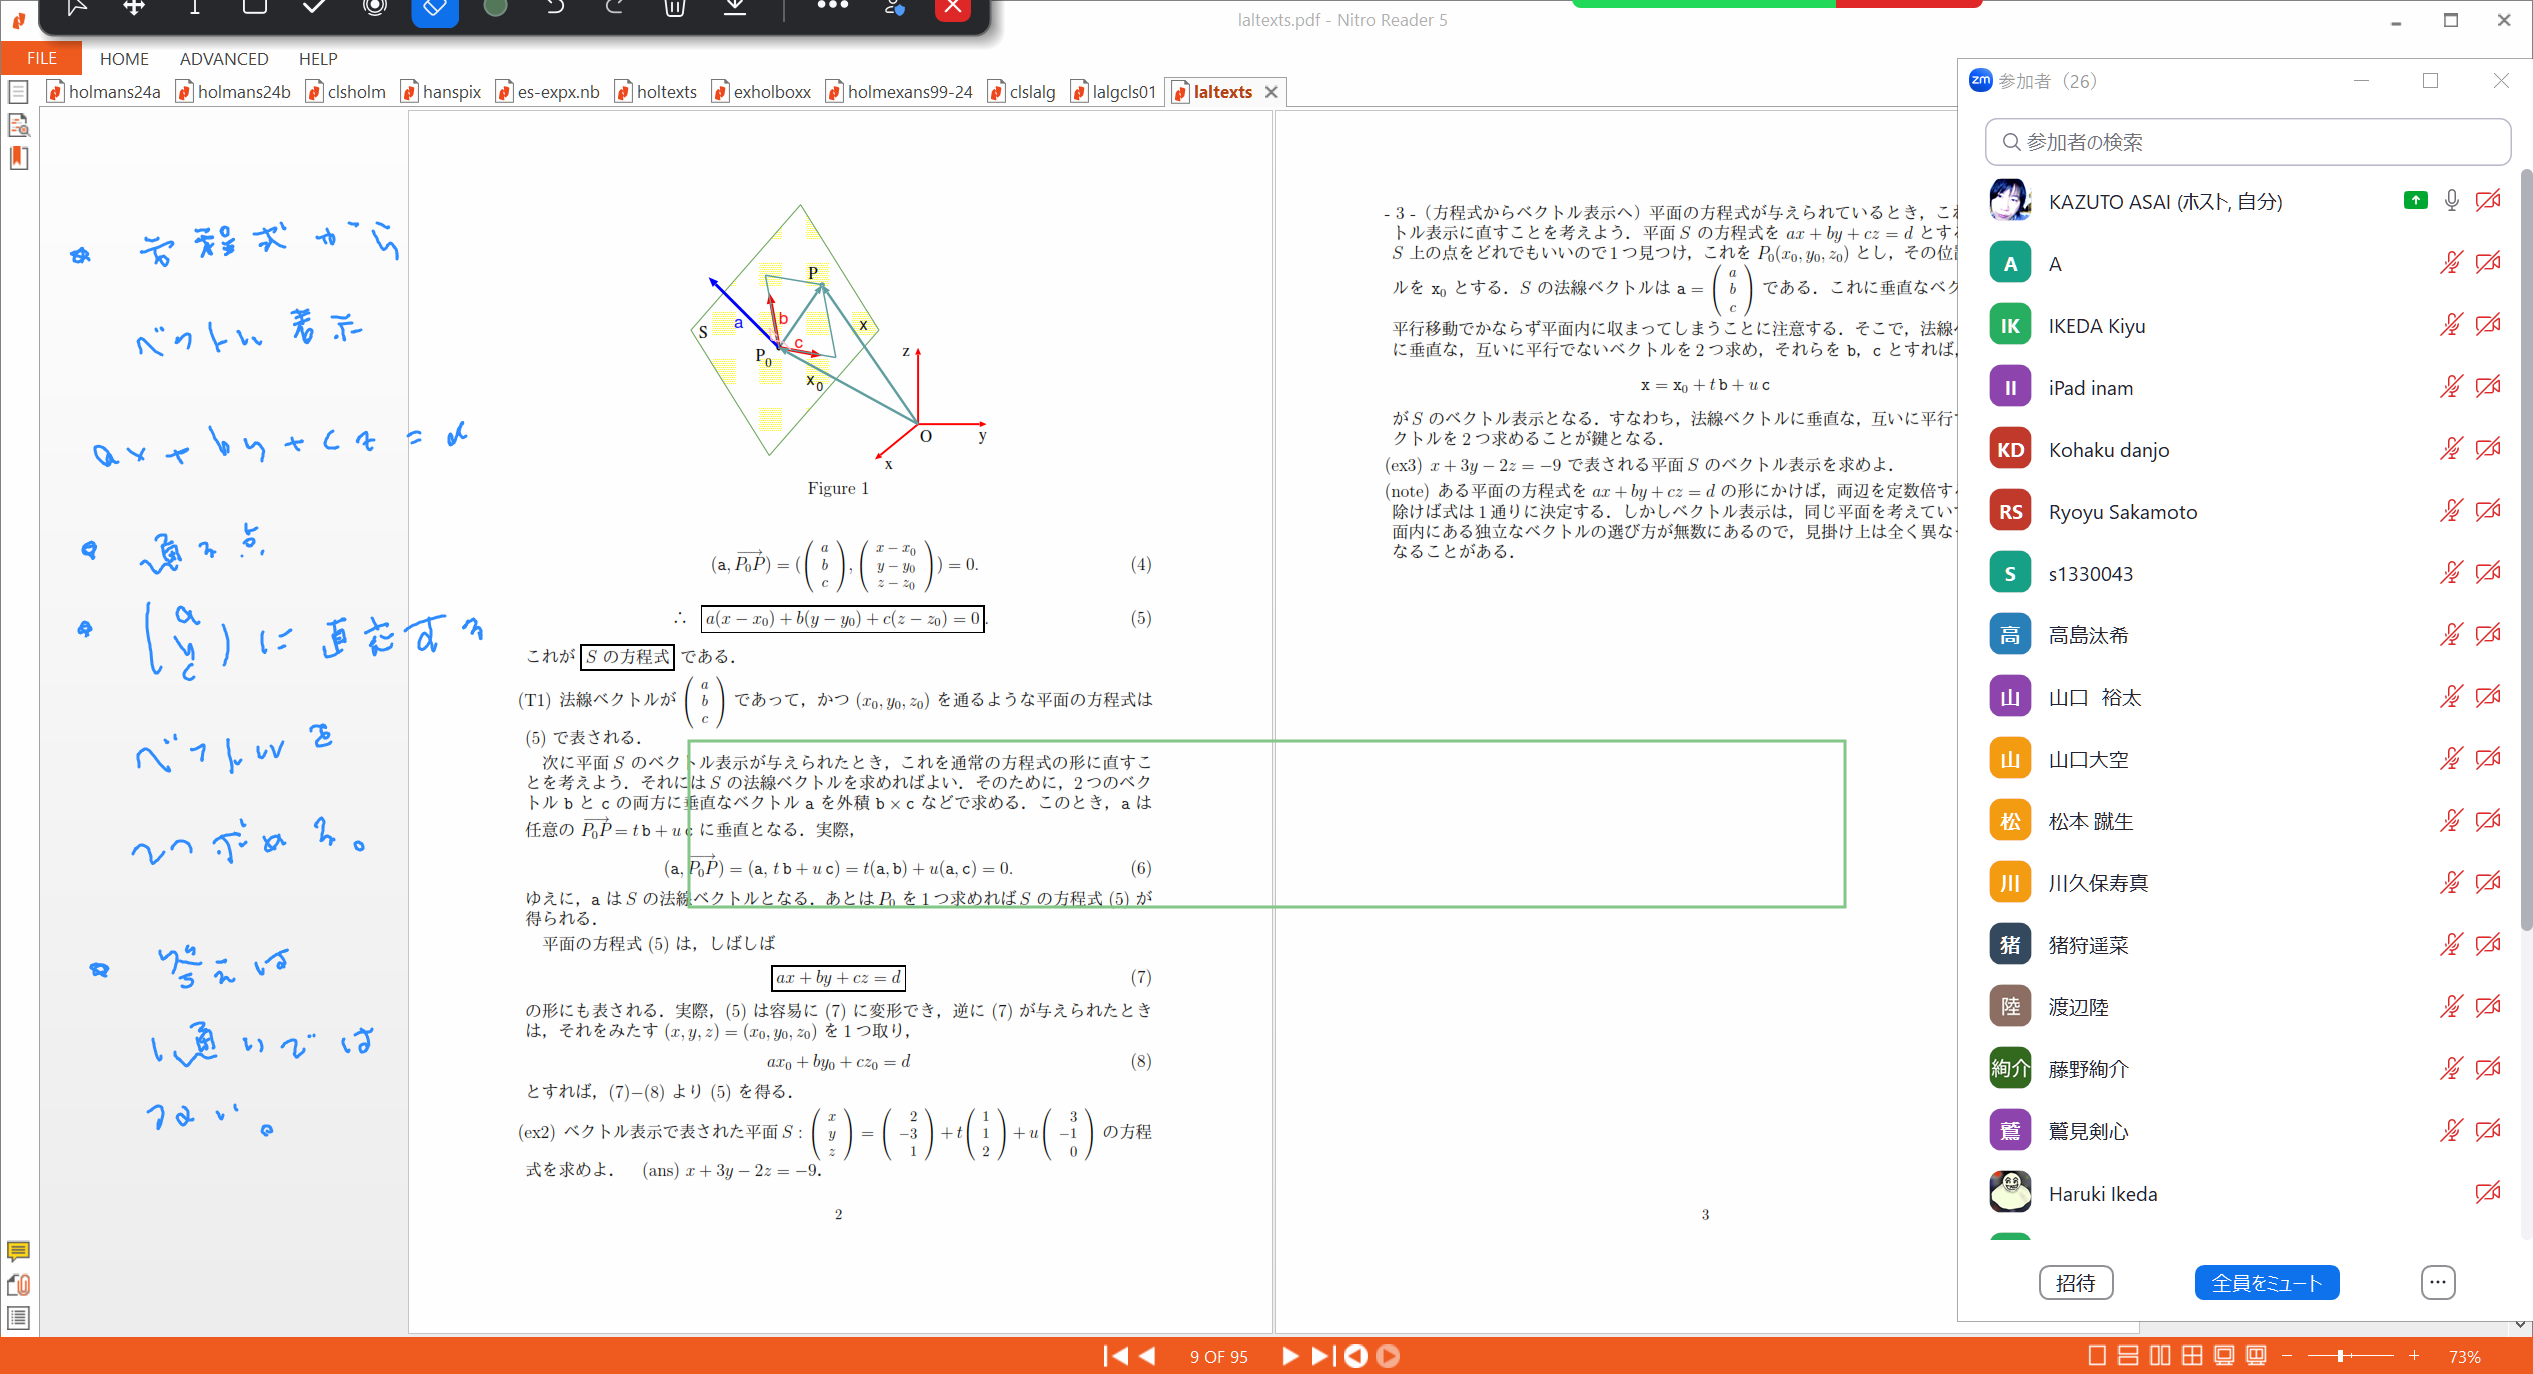Viewport: 2533px width, 1374px height.
Task: Click the eraser annotation tool
Action: point(435,8)
